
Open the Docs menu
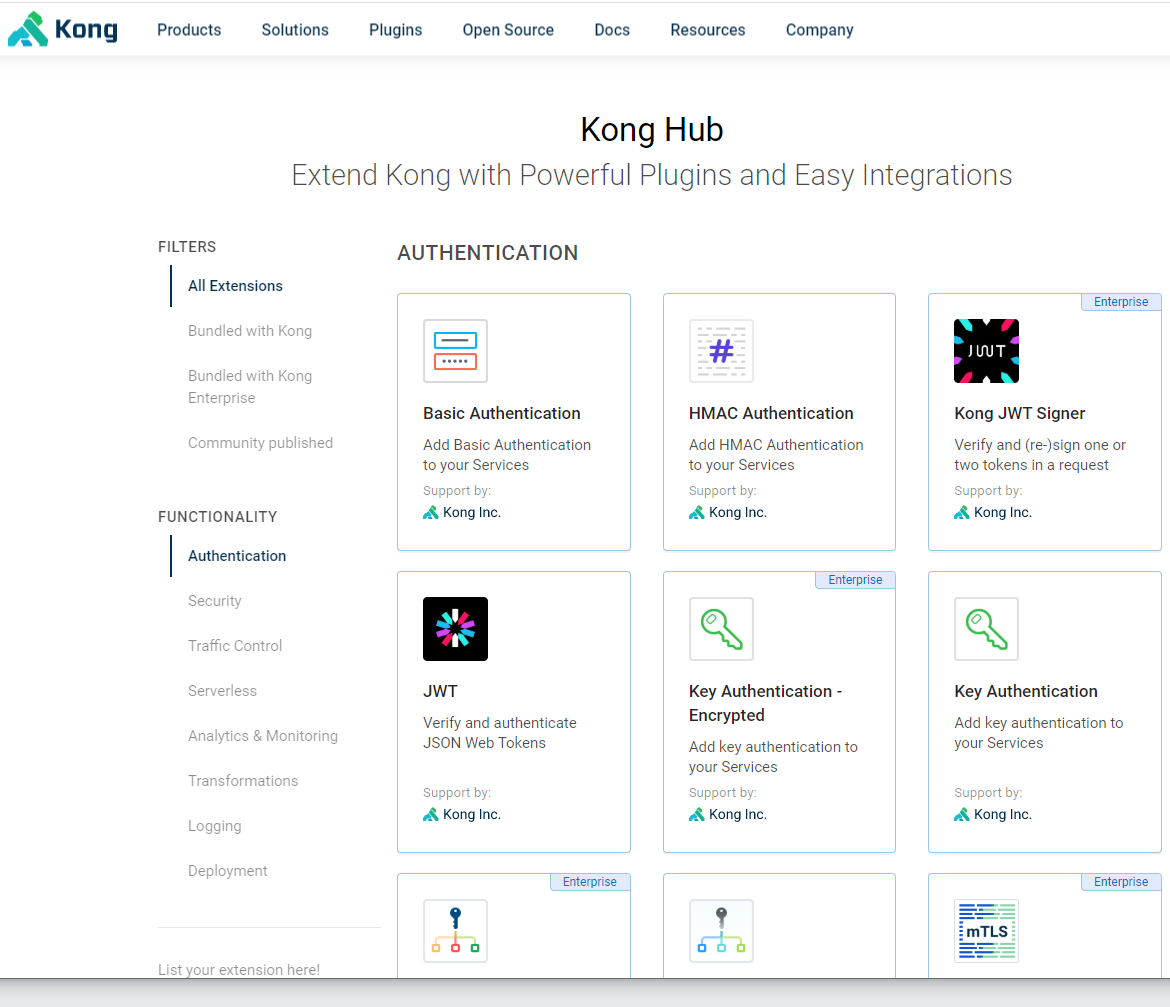pos(612,30)
